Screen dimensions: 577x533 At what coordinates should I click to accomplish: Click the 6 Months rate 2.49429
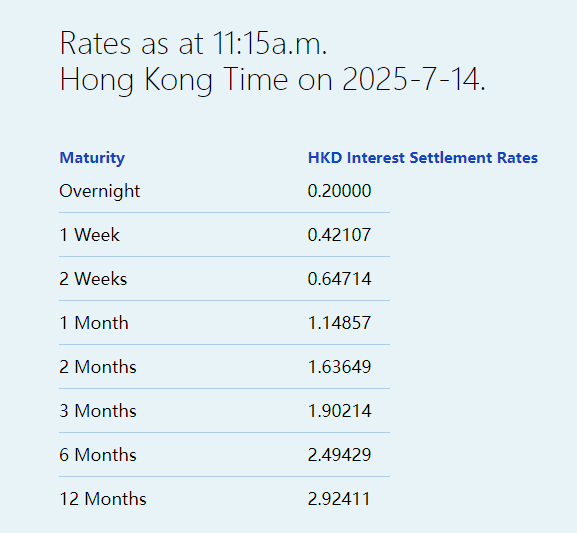(339, 455)
